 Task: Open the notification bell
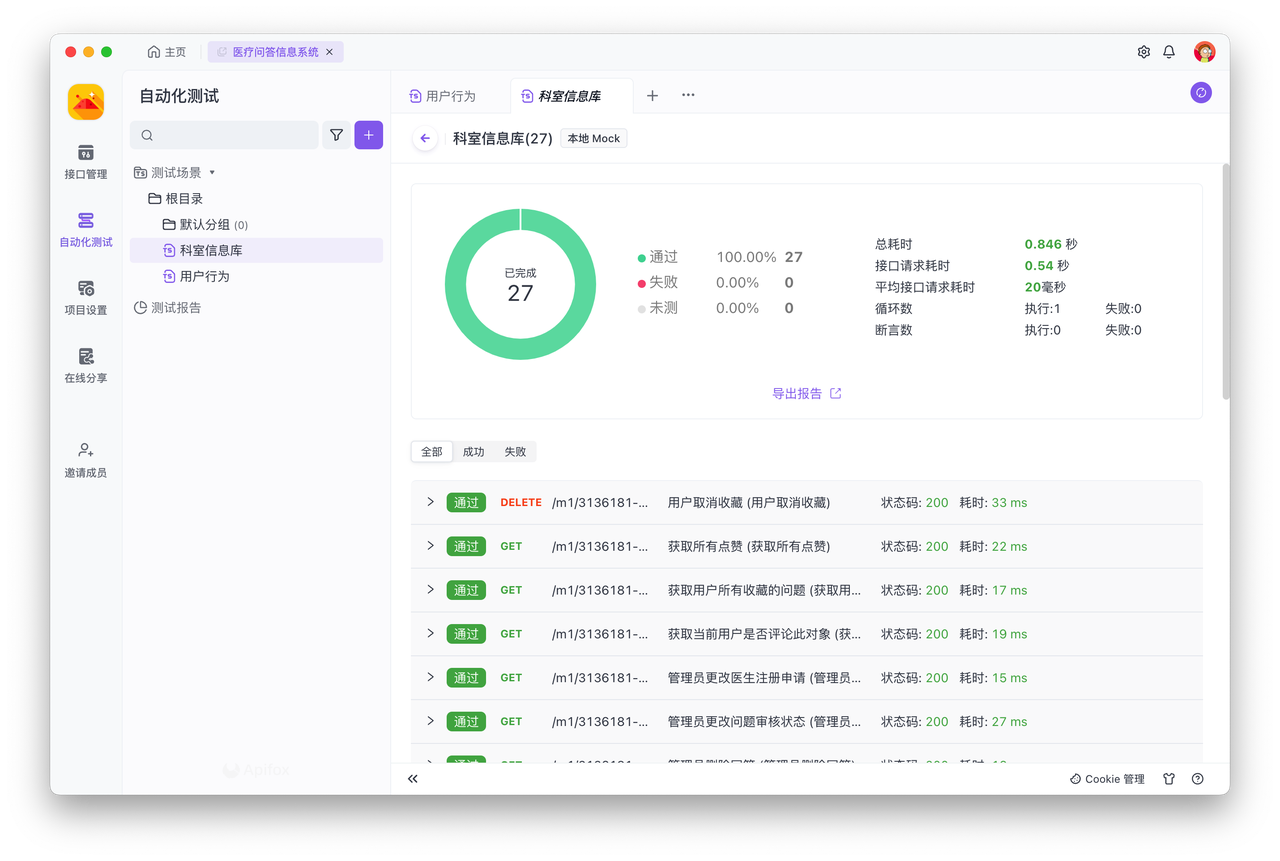click(1168, 52)
